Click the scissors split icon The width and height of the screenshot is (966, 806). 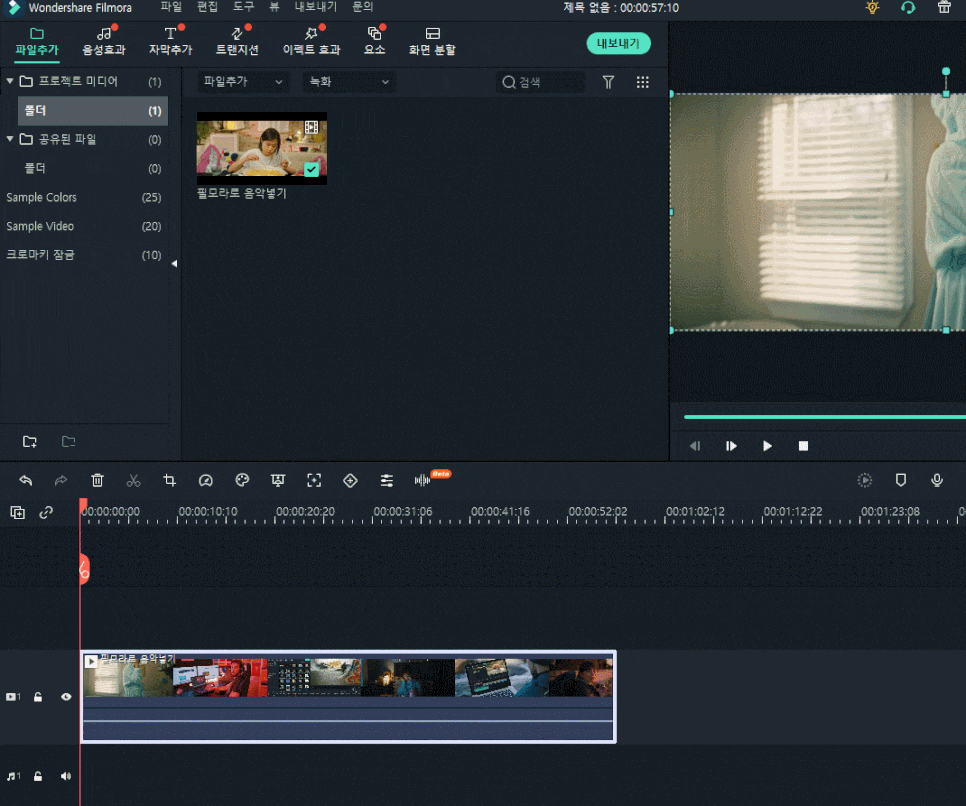coord(133,481)
